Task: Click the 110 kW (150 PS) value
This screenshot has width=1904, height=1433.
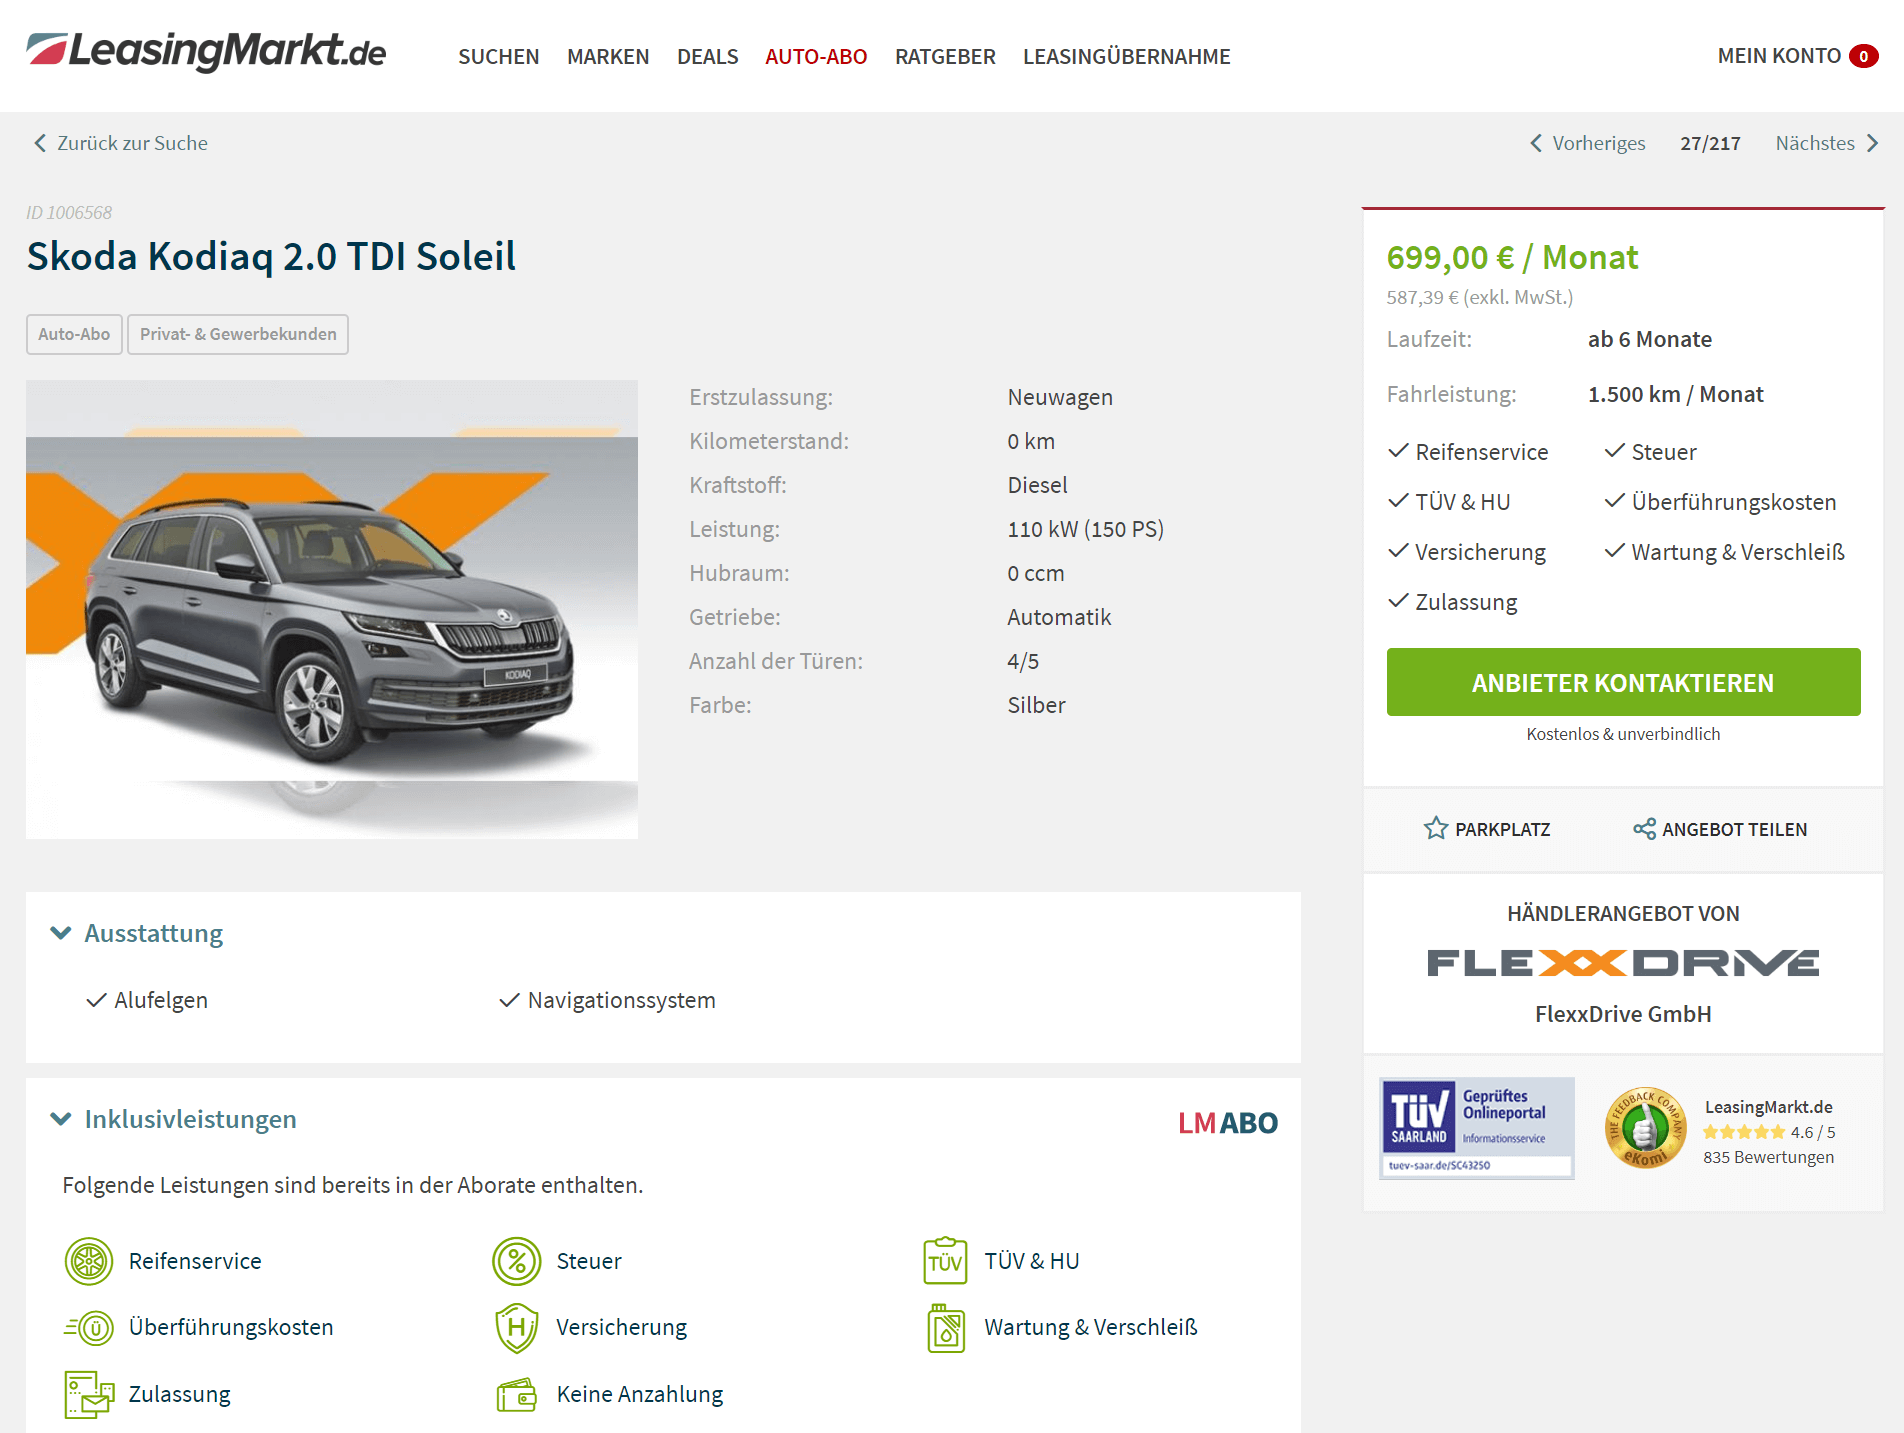Action: 1086,529
